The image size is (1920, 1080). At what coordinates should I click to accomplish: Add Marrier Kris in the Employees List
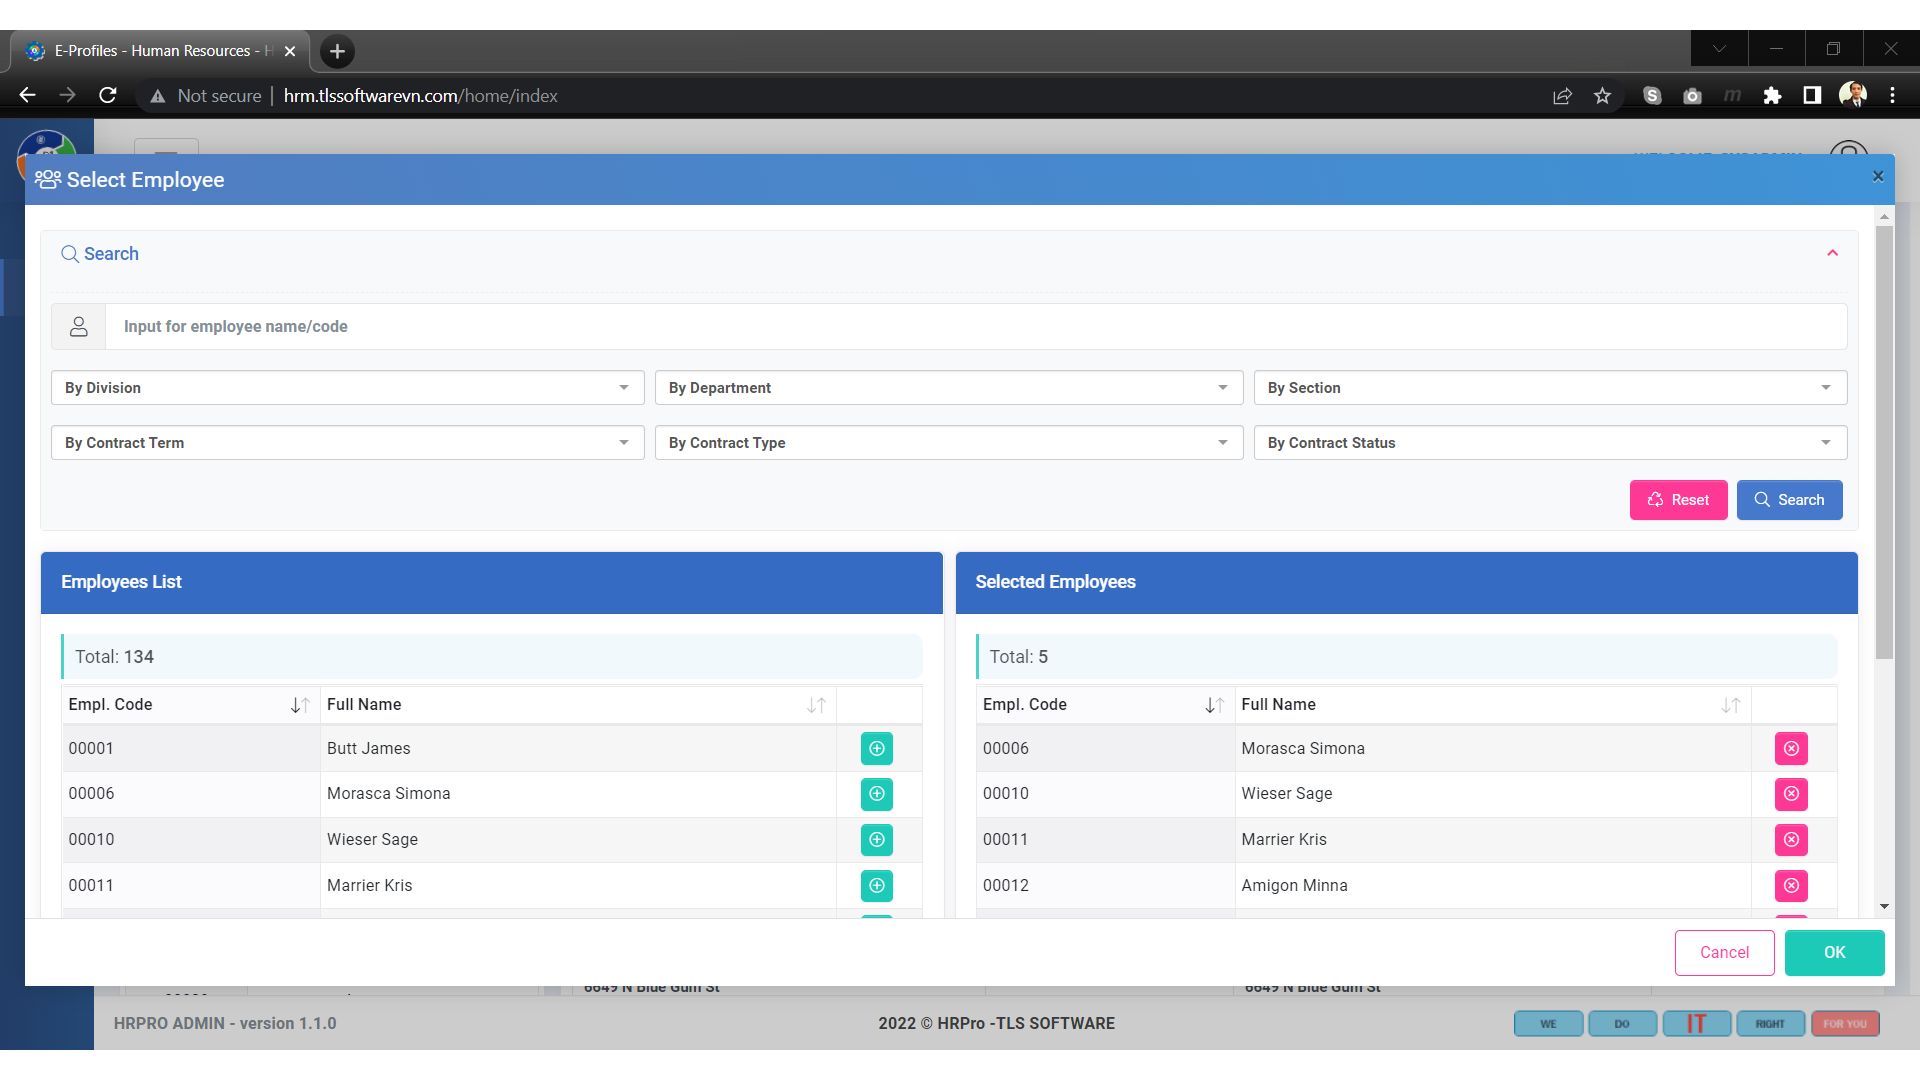coord(876,885)
